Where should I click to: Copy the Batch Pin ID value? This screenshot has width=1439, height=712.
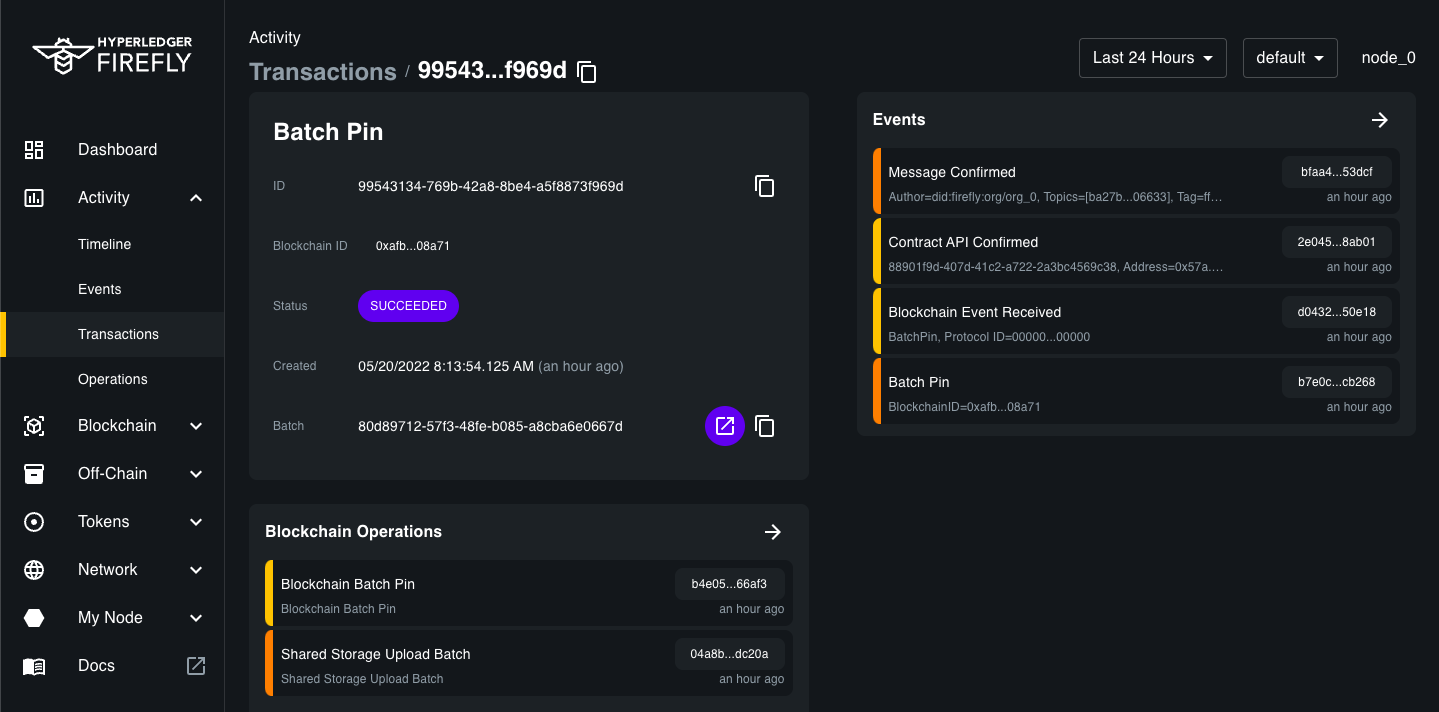(764, 186)
